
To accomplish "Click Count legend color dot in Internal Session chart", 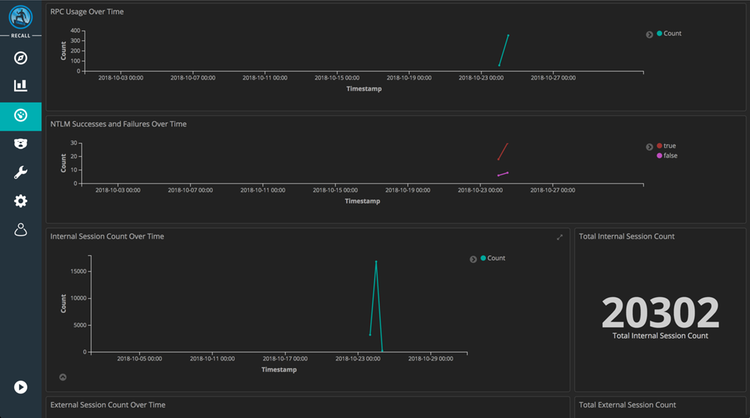I will (484, 259).
